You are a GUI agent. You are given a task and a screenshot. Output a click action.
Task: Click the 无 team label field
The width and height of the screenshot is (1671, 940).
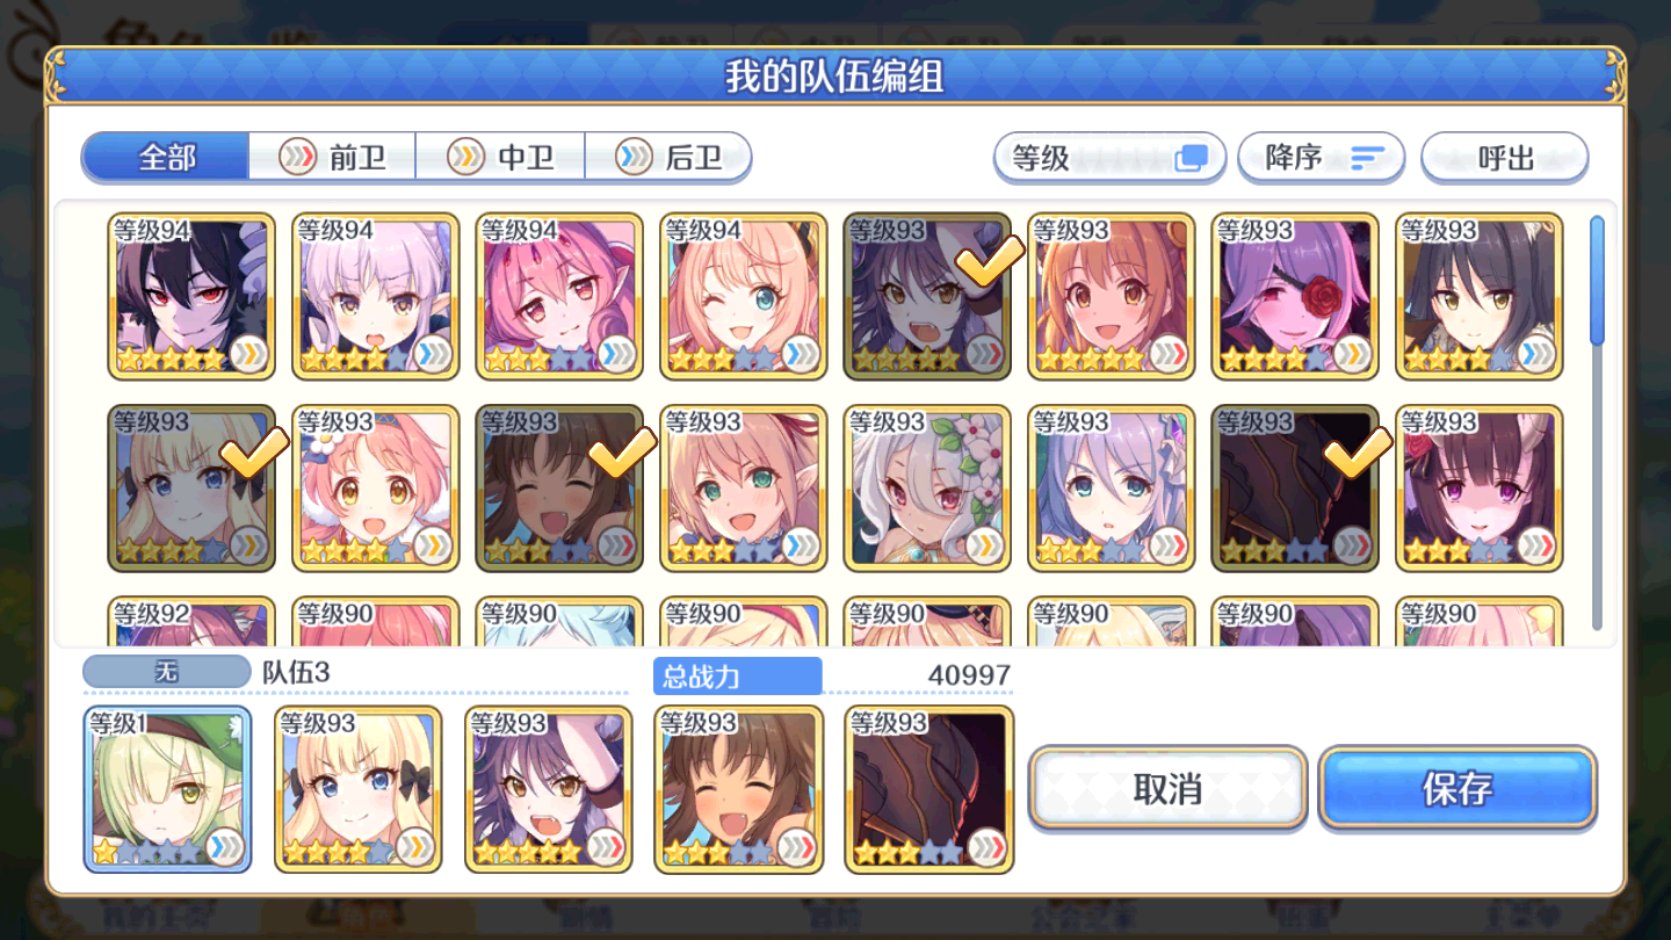(x=166, y=672)
